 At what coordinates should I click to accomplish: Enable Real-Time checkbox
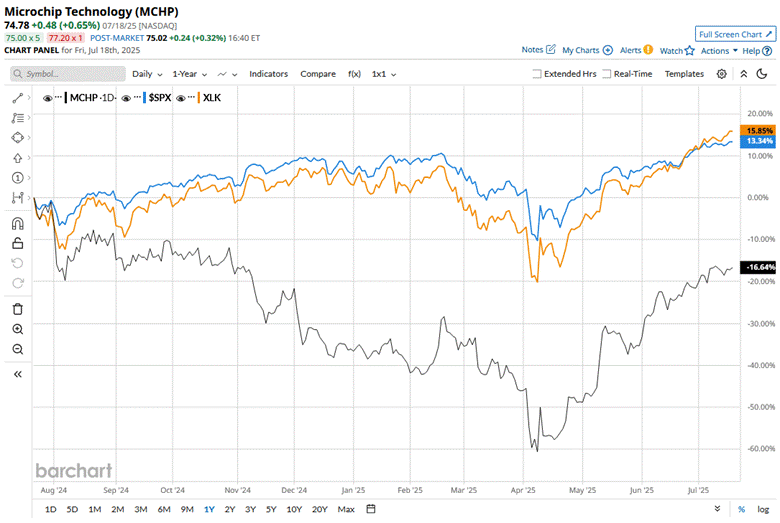click(606, 74)
